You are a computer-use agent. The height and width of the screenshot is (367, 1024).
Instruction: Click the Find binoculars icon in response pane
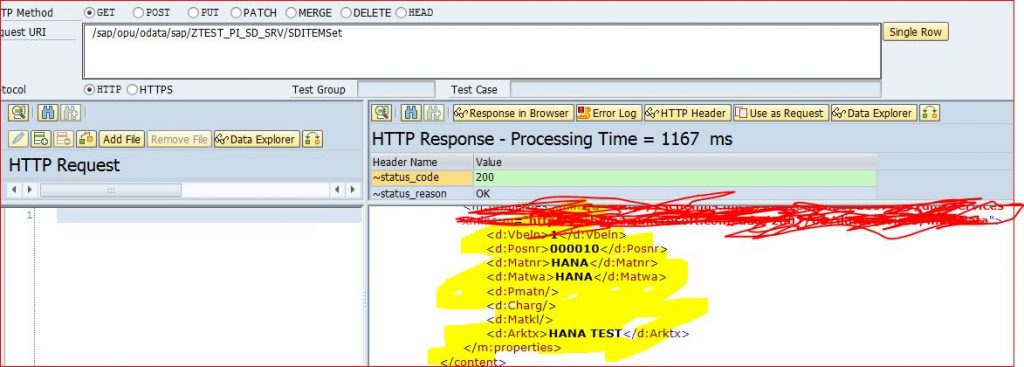[x=411, y=113]
